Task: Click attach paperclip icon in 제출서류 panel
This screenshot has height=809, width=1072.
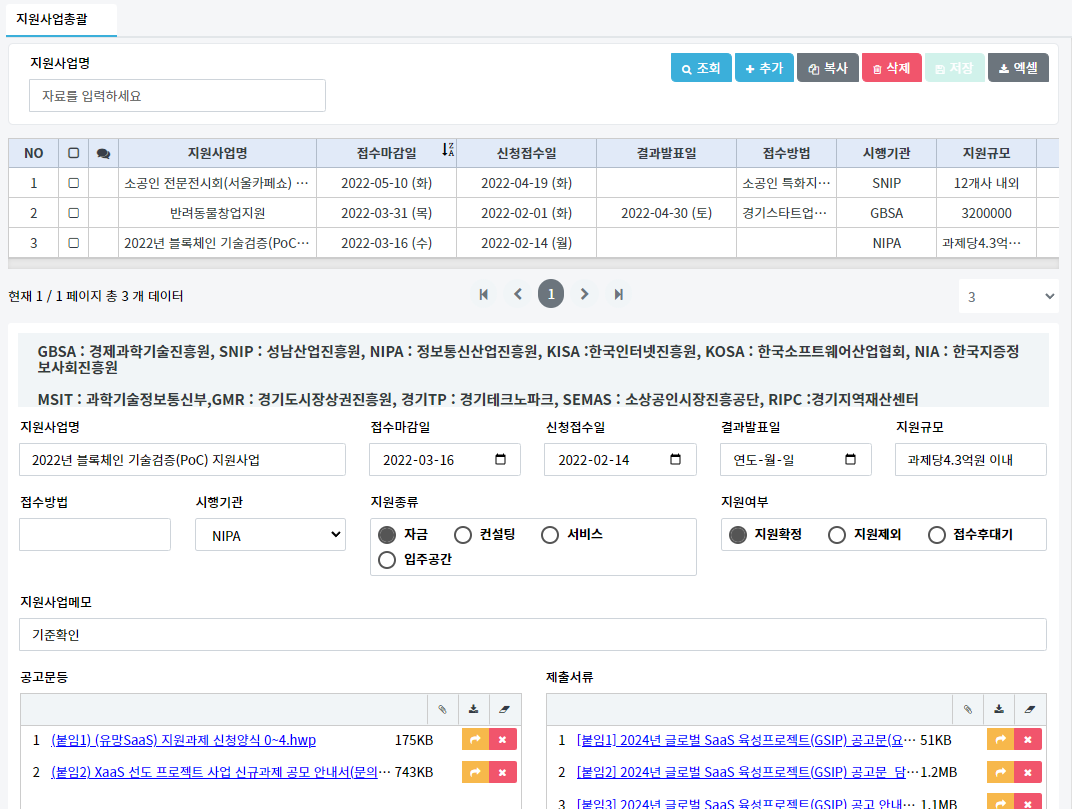Action: 968,710
